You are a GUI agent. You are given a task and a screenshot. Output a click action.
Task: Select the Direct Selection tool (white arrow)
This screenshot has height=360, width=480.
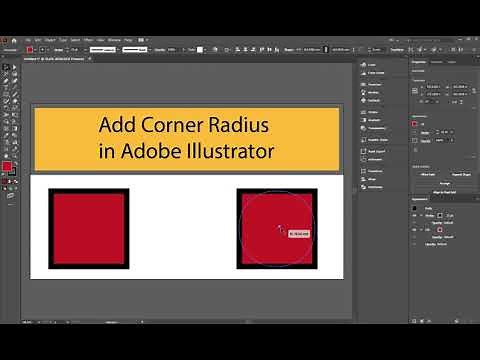pyautogui.click(x=14, y=67)
